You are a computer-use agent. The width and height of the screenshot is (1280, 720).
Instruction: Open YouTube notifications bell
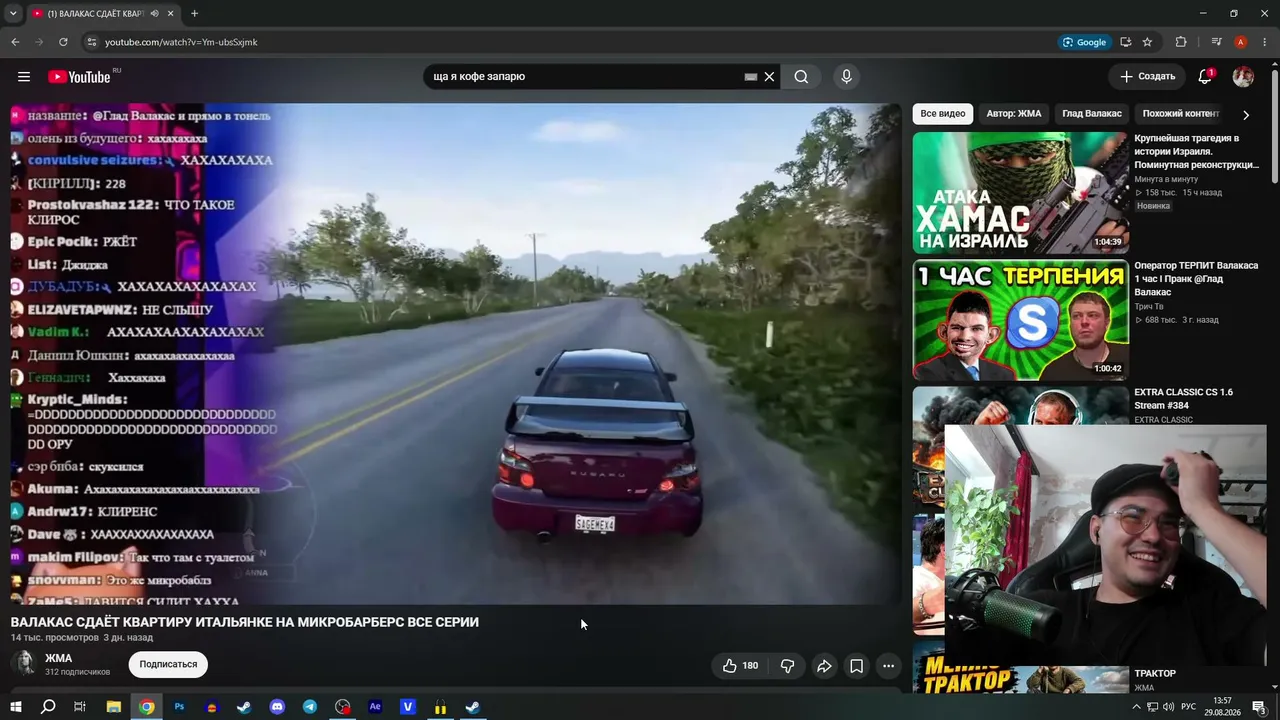[x=1205, y=77]
